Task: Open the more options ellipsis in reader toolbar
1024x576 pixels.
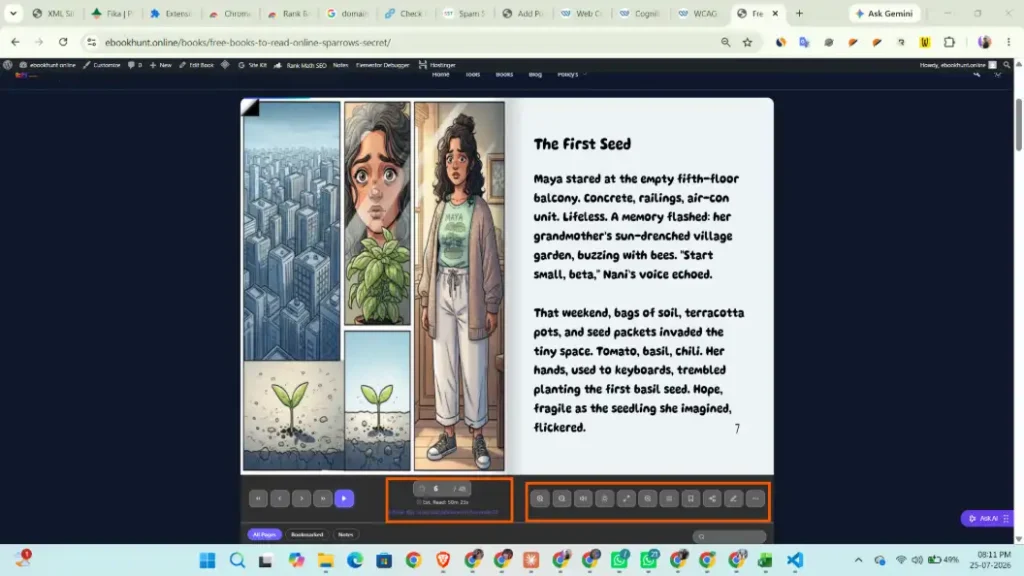Action: tap(756, 498)
